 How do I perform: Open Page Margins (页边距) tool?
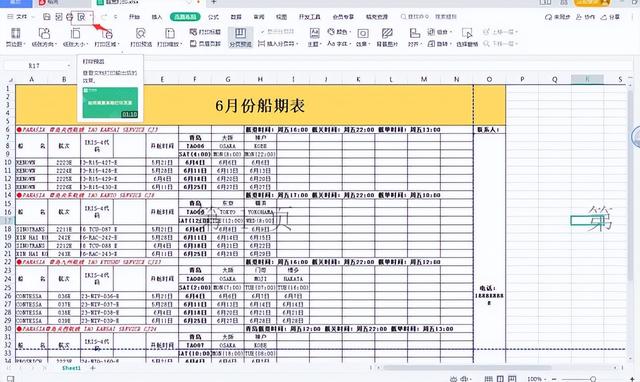point(16,38)
